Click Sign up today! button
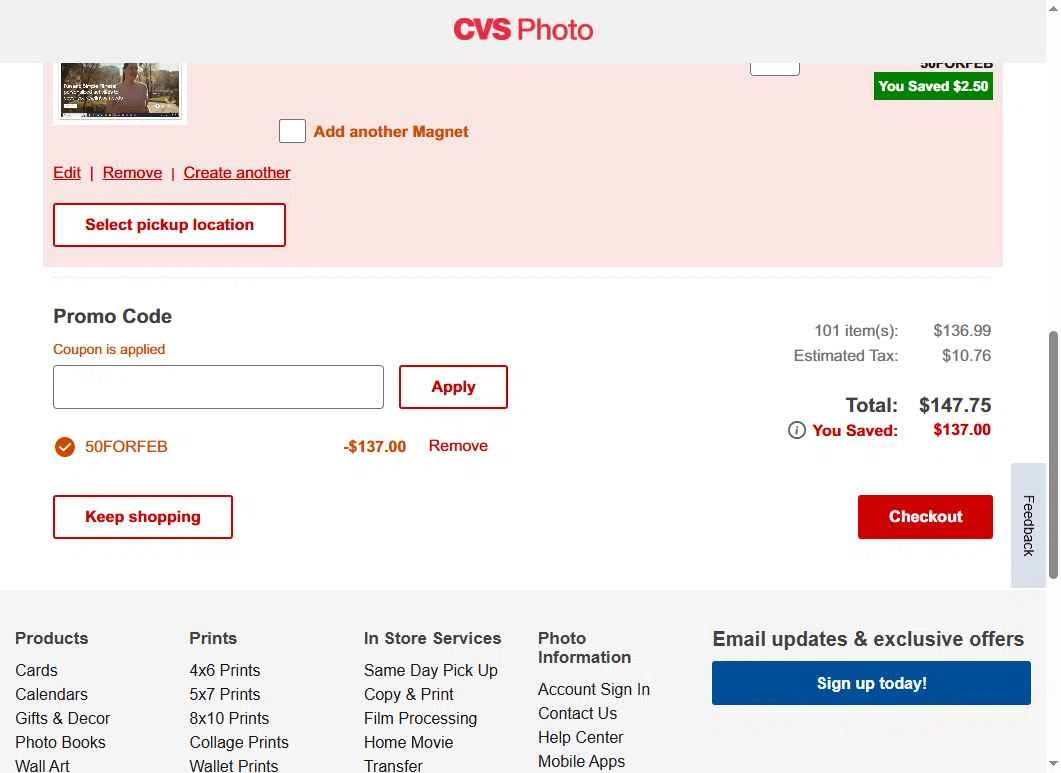 (x=872, y=683)
